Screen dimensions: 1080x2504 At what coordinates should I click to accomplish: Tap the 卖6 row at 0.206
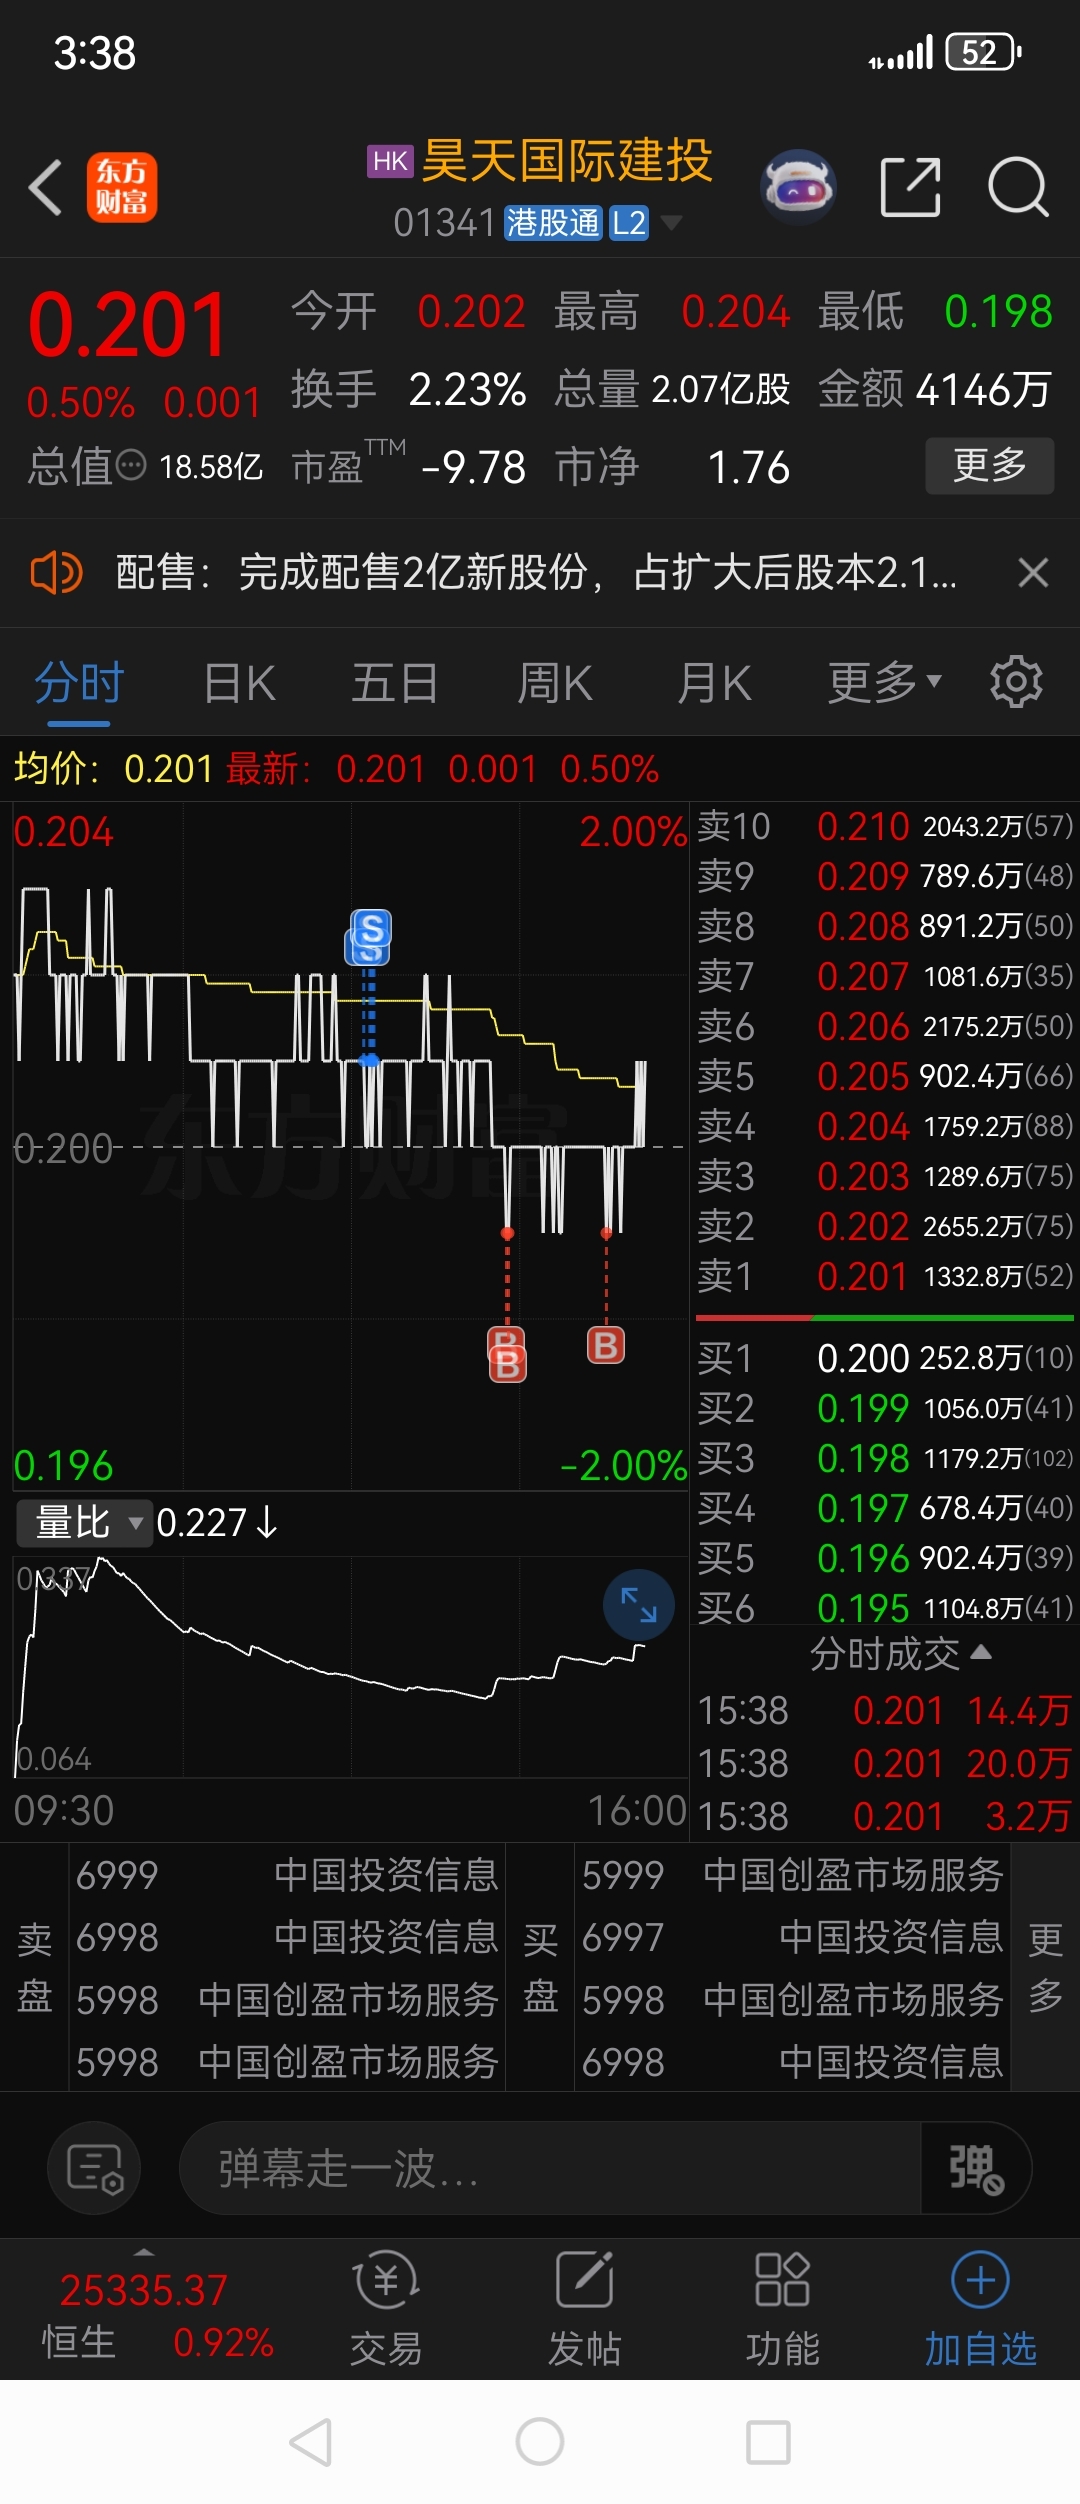click(885, 1026)
